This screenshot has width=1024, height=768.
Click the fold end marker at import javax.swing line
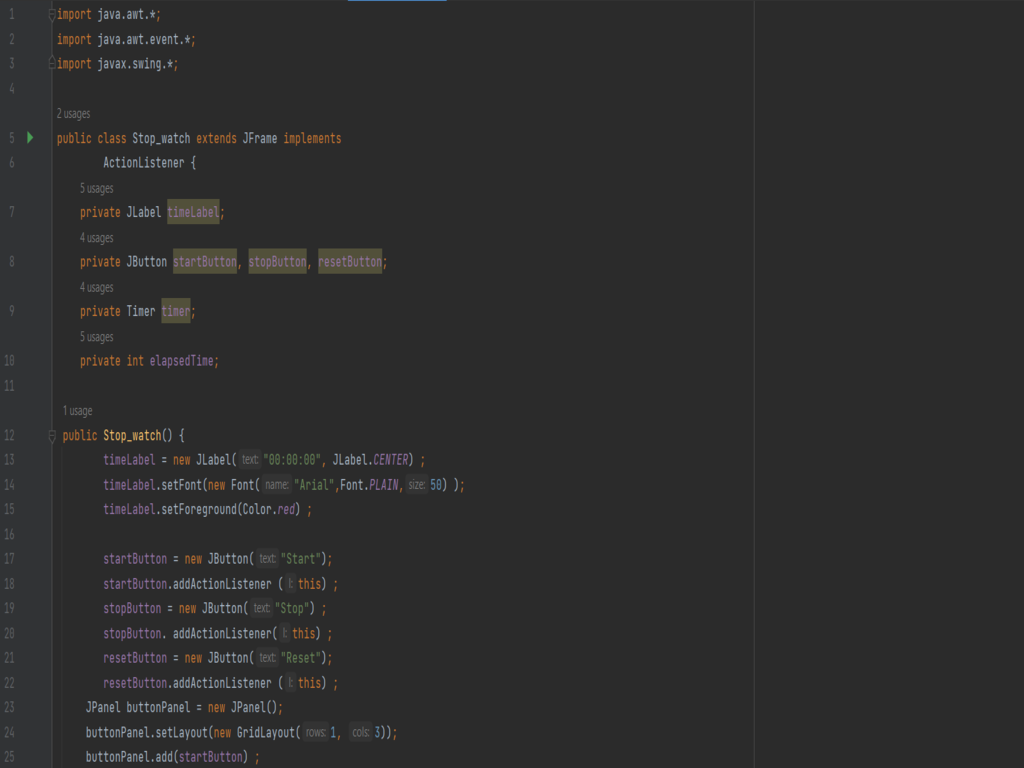[x=52, y=63]
